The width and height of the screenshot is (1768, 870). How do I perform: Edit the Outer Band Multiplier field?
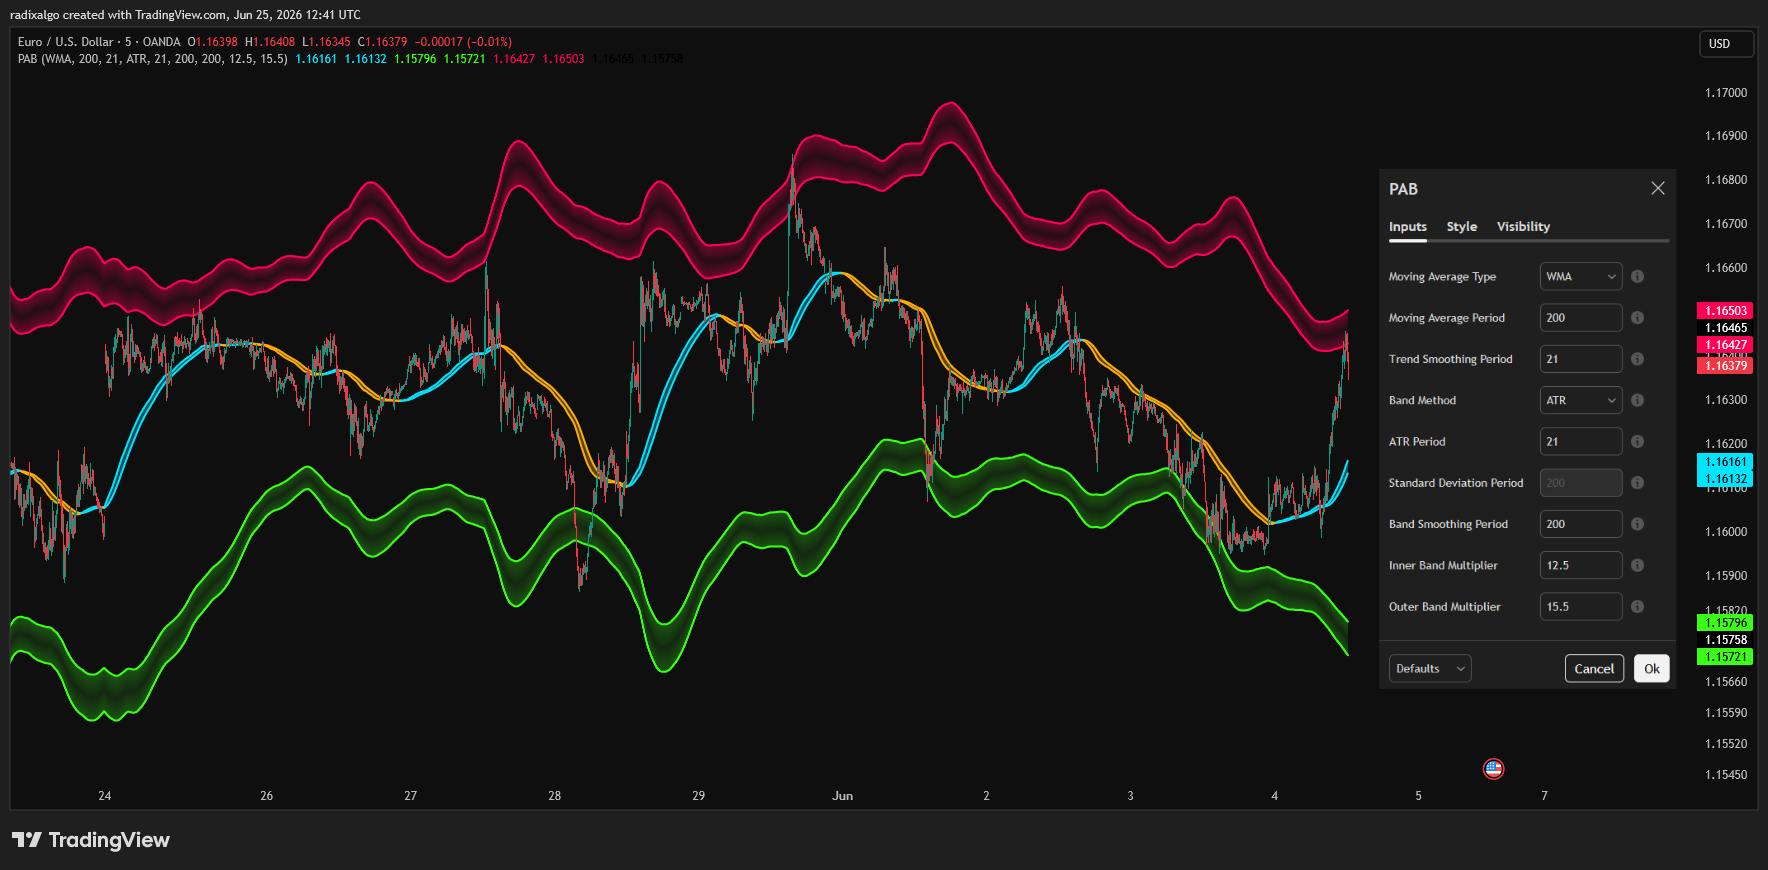[x=1580, y=606]
